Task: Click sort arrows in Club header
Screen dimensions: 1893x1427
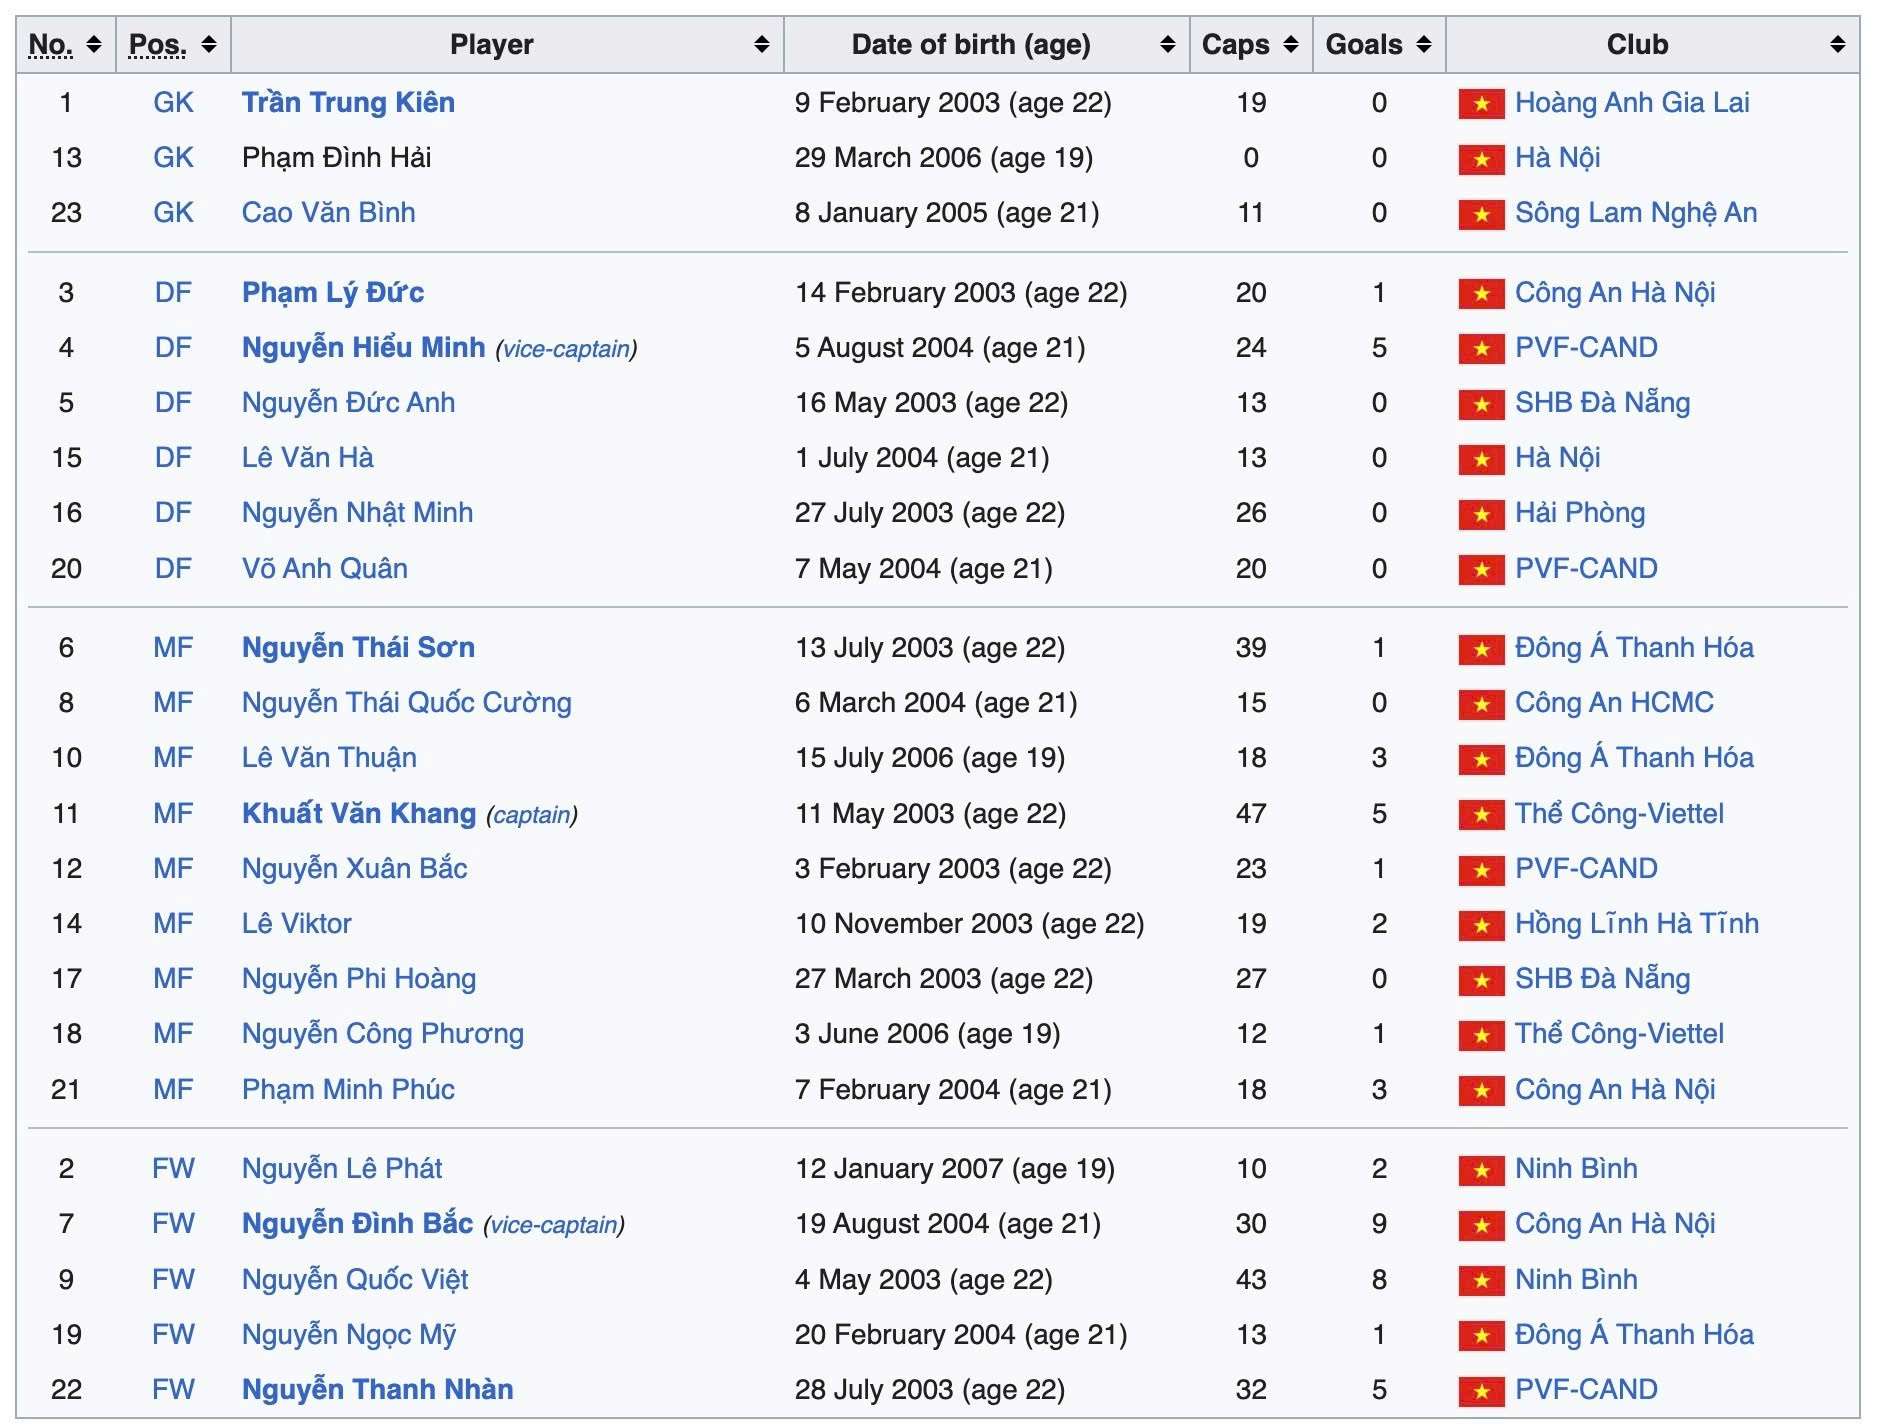Action: coord(1837,44)
